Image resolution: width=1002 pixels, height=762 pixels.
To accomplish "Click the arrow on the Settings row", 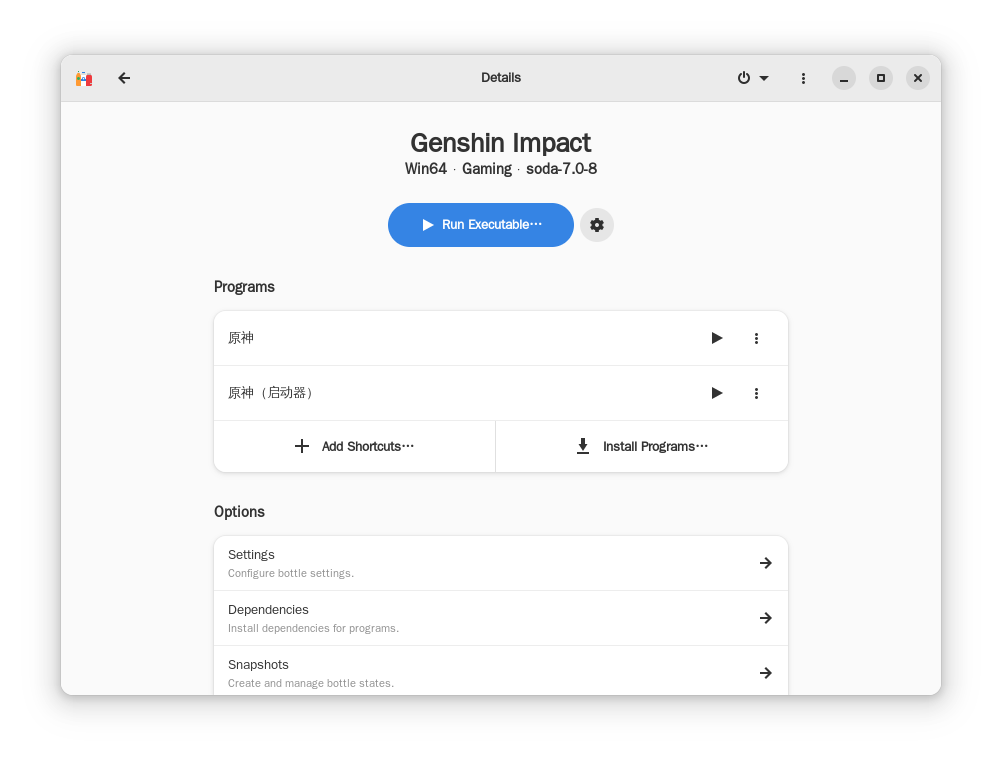I will click(x=766, y=563).
